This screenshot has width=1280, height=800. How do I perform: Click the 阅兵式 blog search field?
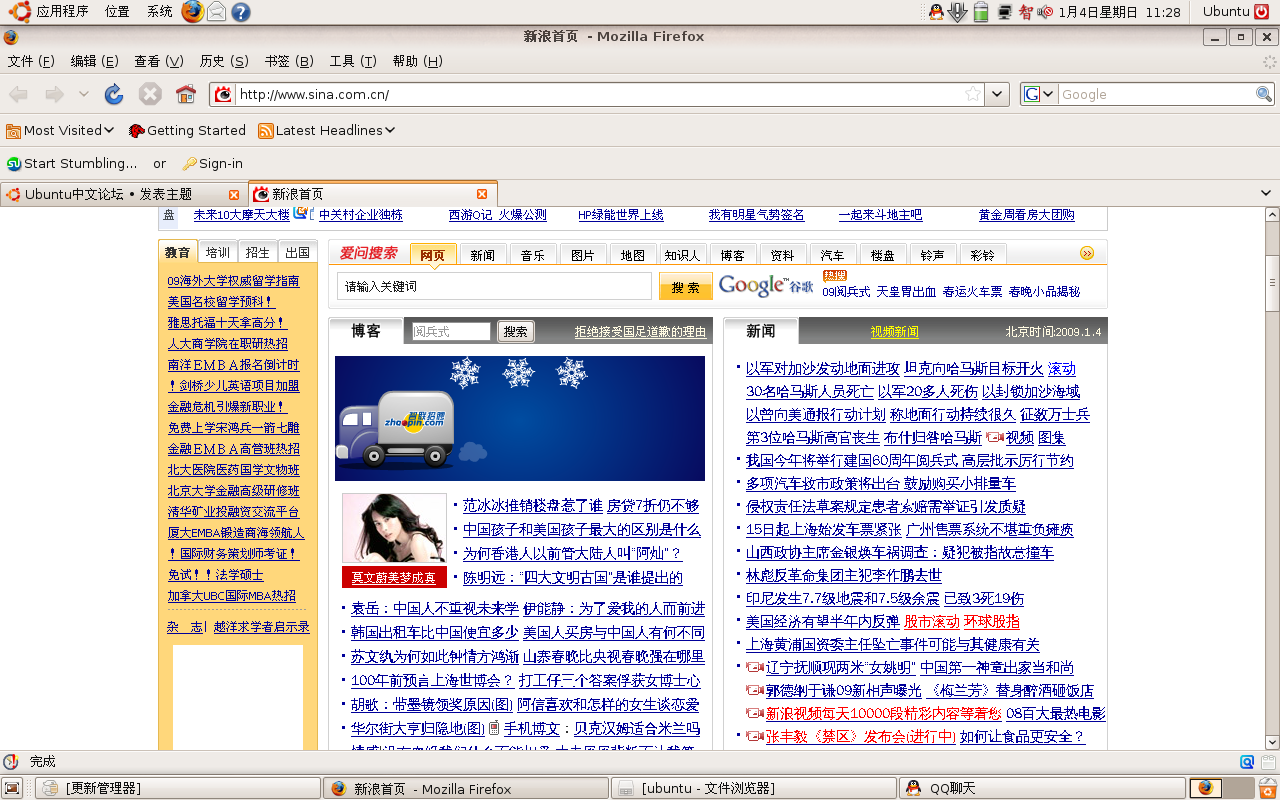coord(451,331)
